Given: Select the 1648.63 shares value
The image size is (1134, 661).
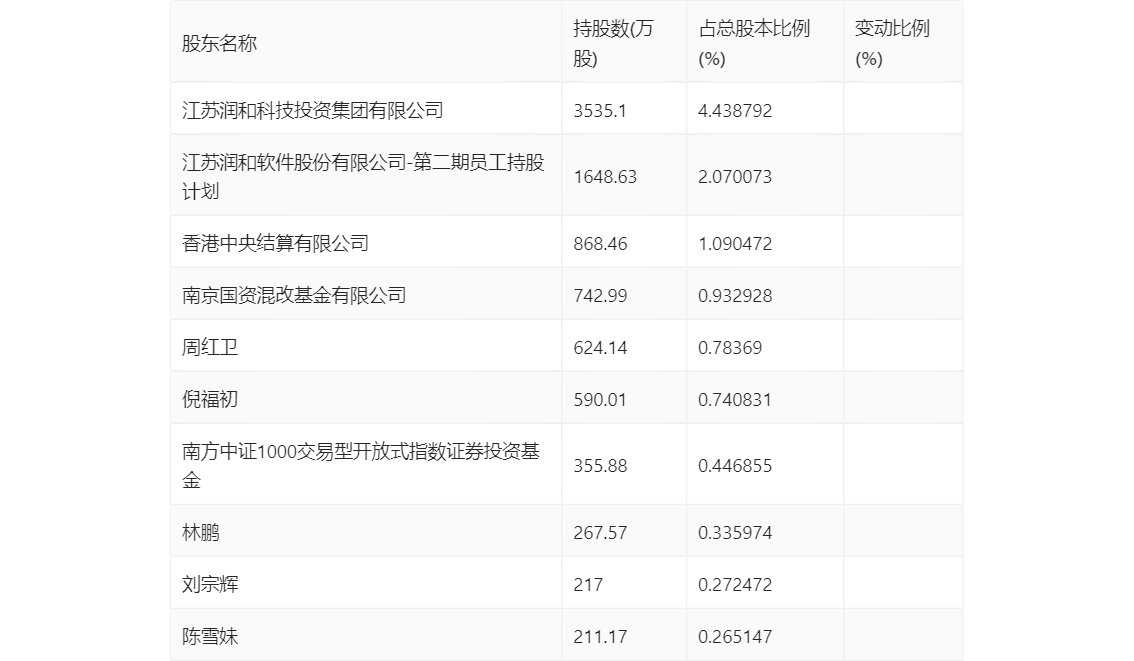Looking at the screenshot, I should 605,176.
